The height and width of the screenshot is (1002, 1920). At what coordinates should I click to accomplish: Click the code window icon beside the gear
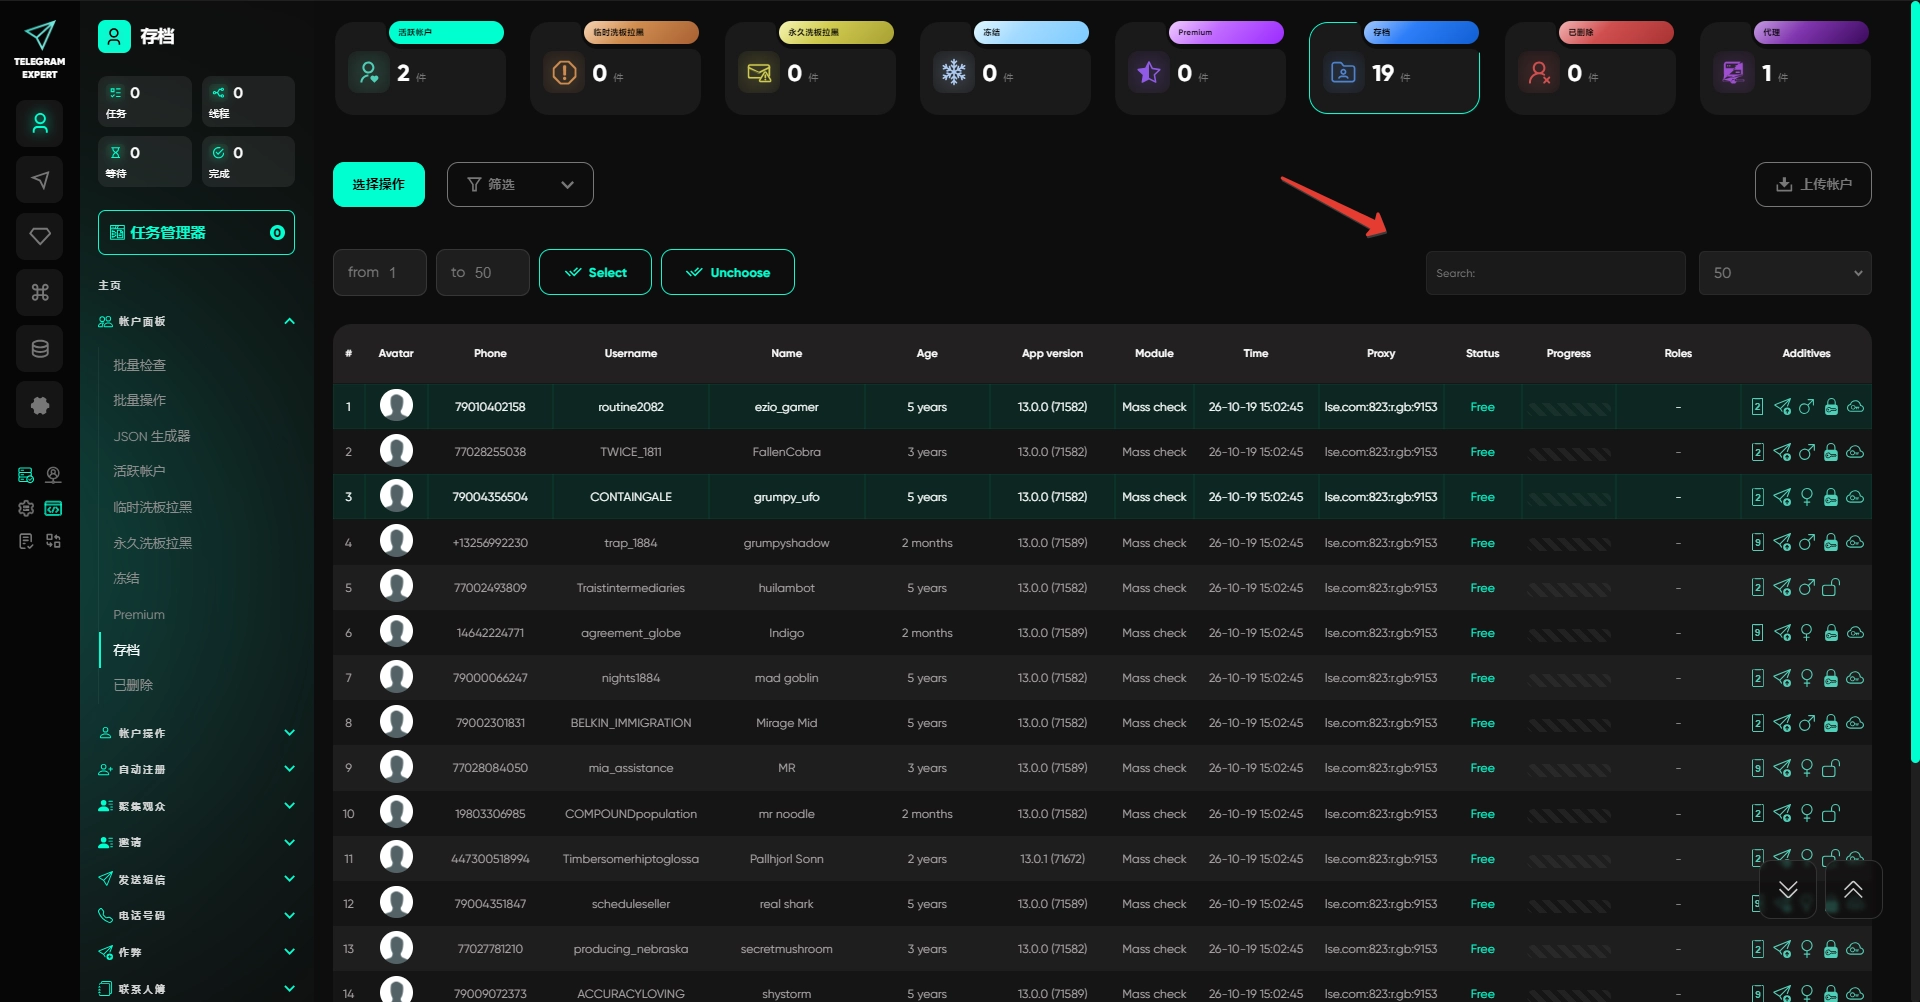pos(54,508)
